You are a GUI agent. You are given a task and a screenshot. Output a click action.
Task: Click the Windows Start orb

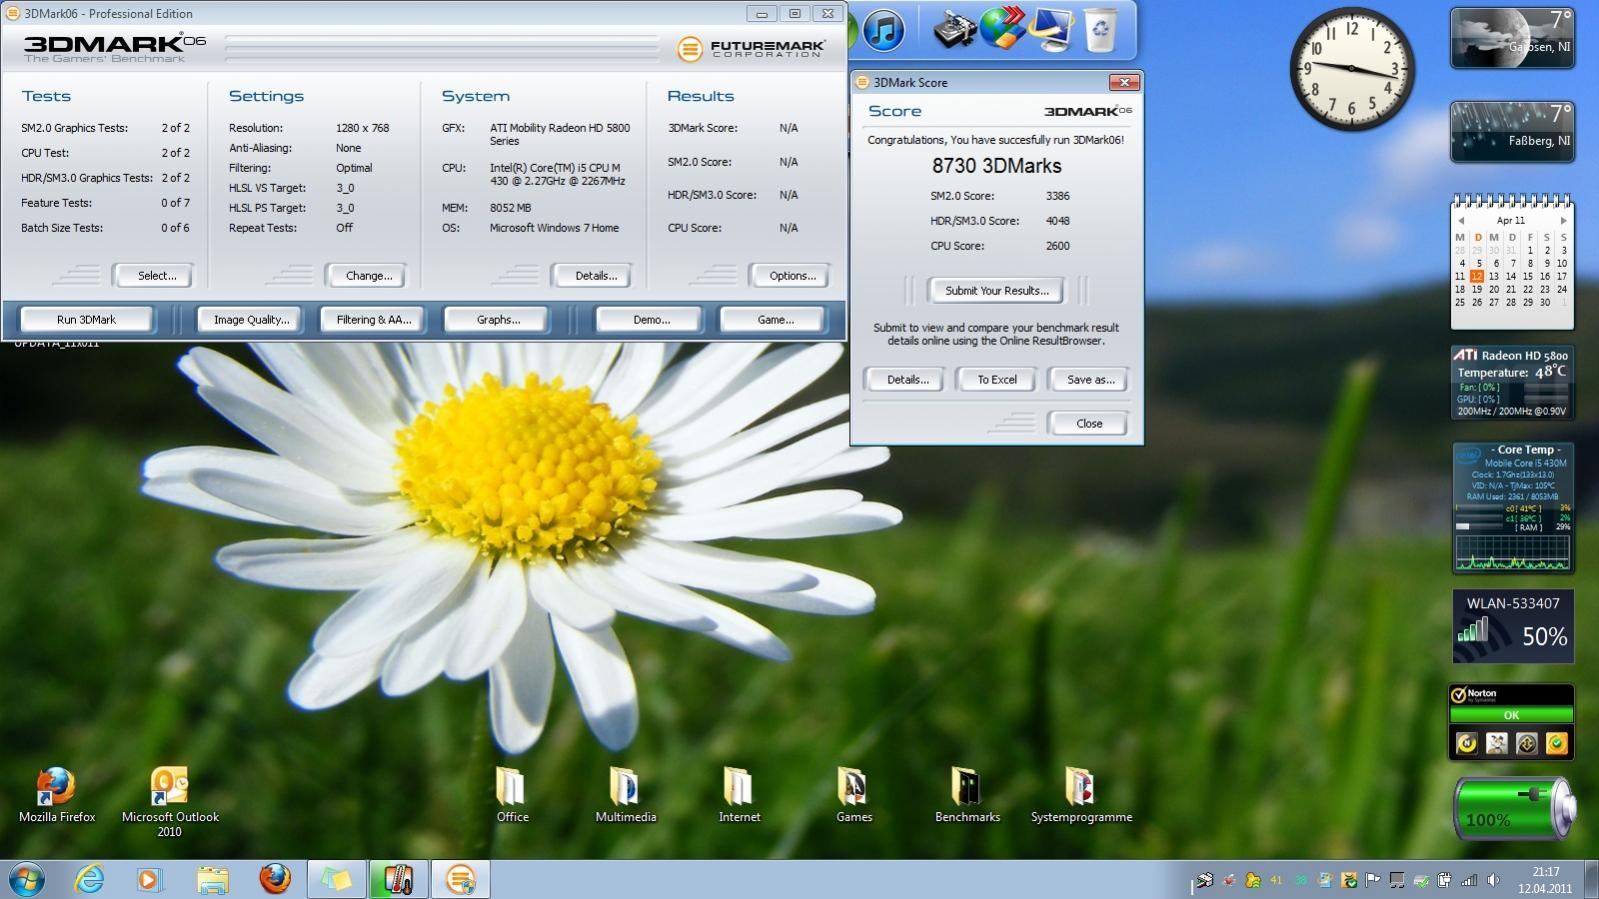click(27, 879)
